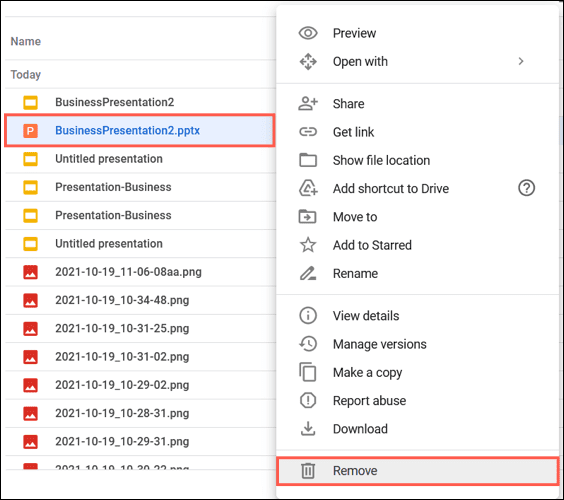Select 2021-10-19_10-31-02.png file name

[122, 357]
